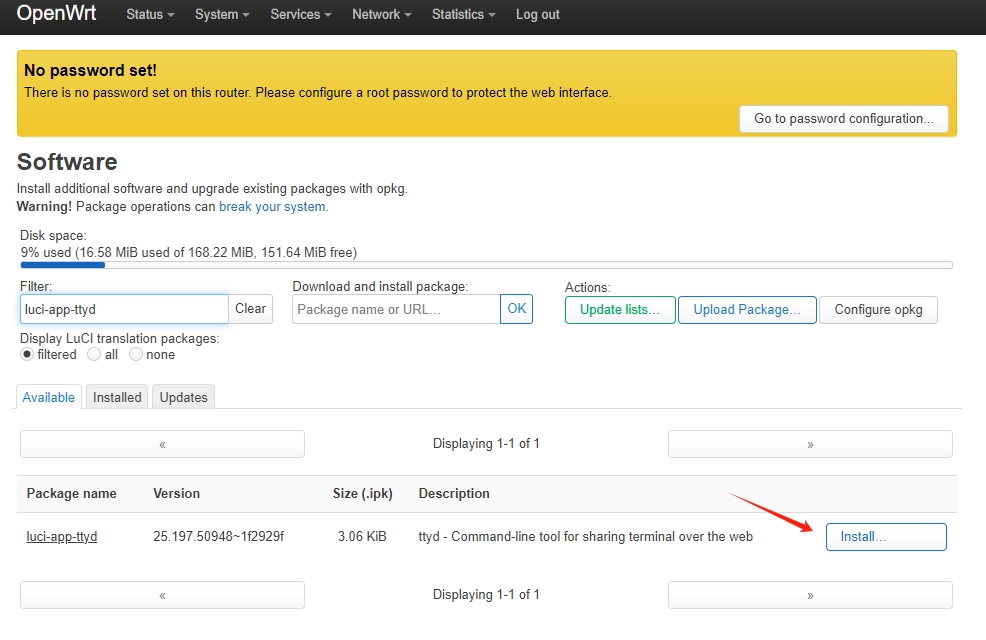Switch to the Available tab
Image resolution: width=986 pixels, height=640 pixels.
pyautogui.click(x=48, y=397)
